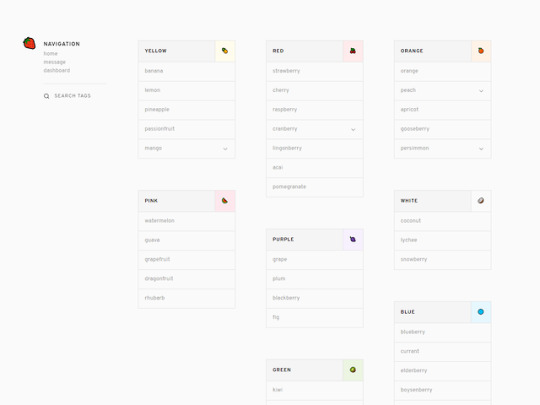
Task: Select the dragonfruit row
Action: pos(187,279)
